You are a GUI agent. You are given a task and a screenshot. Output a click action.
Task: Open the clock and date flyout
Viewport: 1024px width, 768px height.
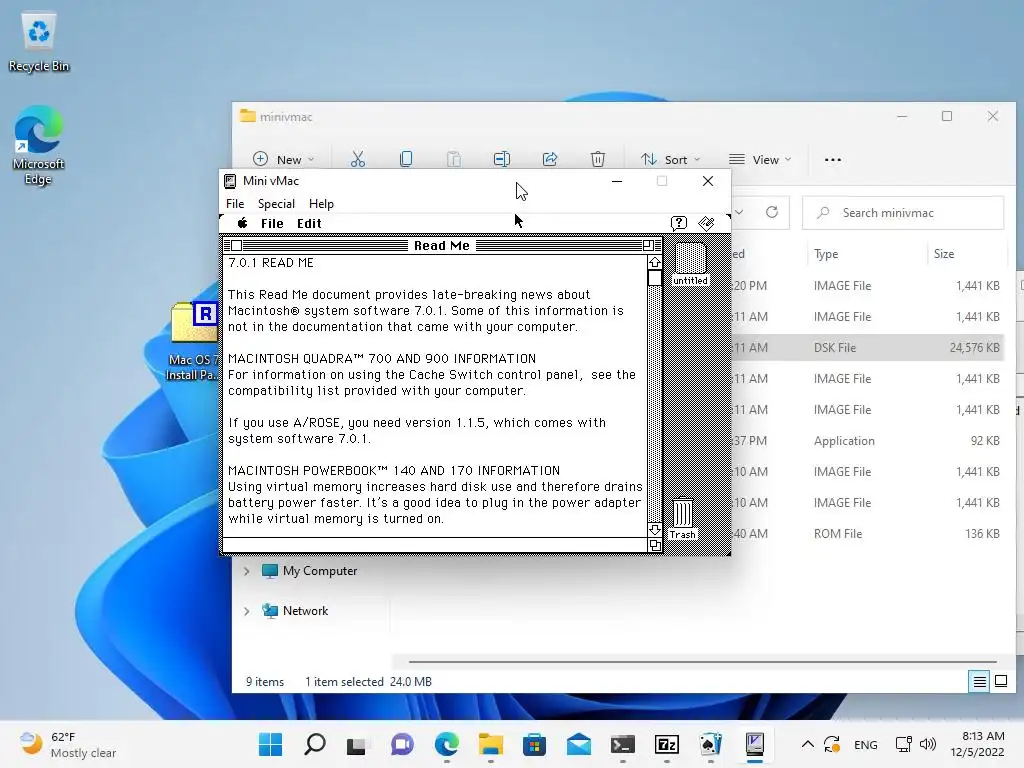pyautogui.click(x=977, y=744)
